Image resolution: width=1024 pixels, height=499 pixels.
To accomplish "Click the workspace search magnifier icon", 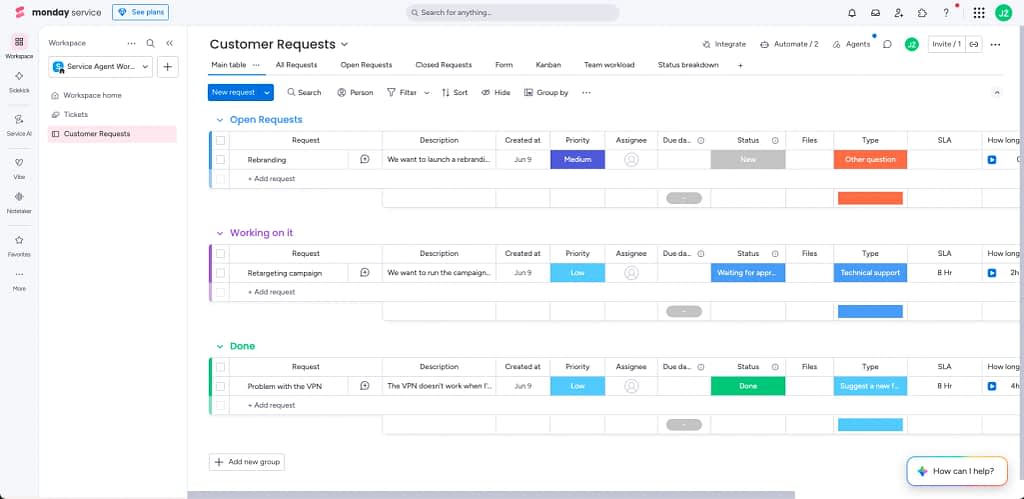I will click(150, 43).
